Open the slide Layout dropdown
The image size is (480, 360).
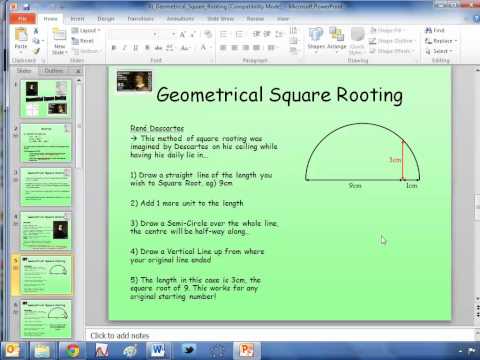click(86, 31)
